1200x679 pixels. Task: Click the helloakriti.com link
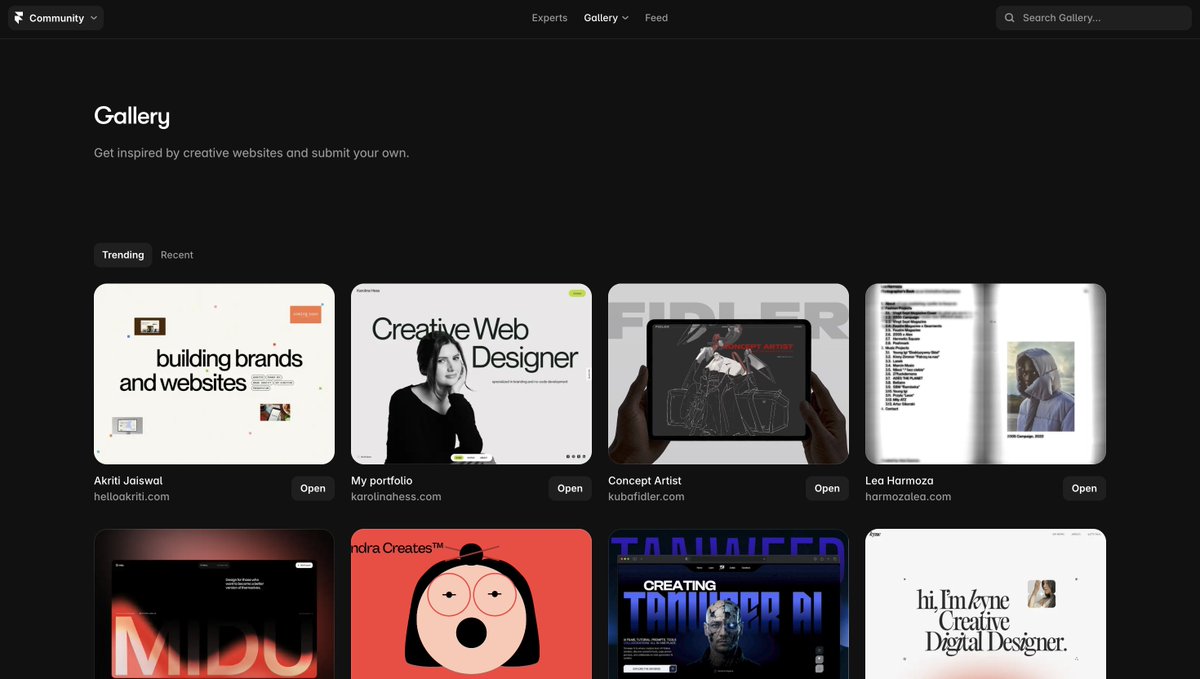tap(132, 497)
